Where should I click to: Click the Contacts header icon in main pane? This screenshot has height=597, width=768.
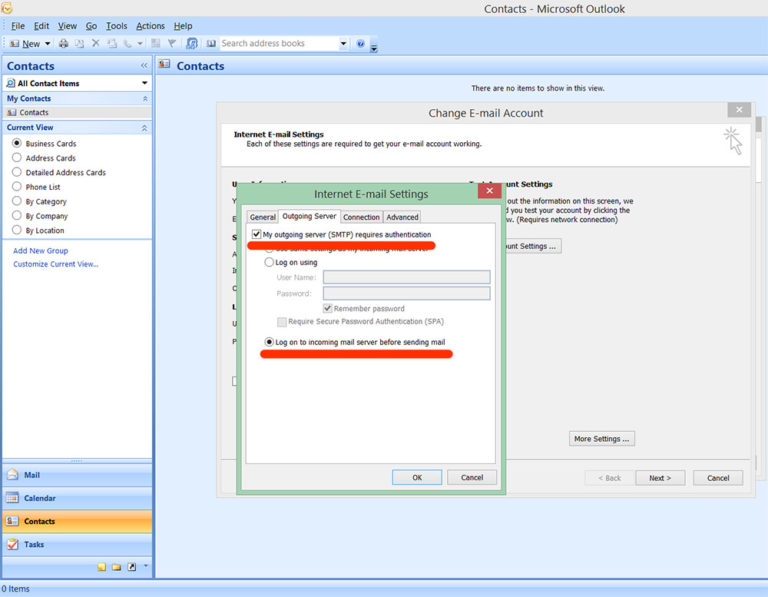point(165,64)
